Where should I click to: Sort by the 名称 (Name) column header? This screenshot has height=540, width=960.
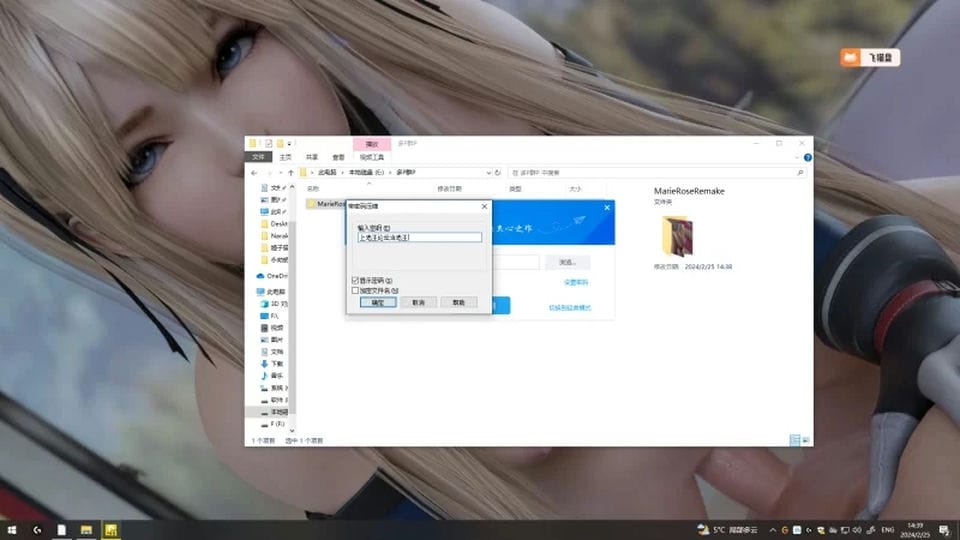click(x=313, y=189)
